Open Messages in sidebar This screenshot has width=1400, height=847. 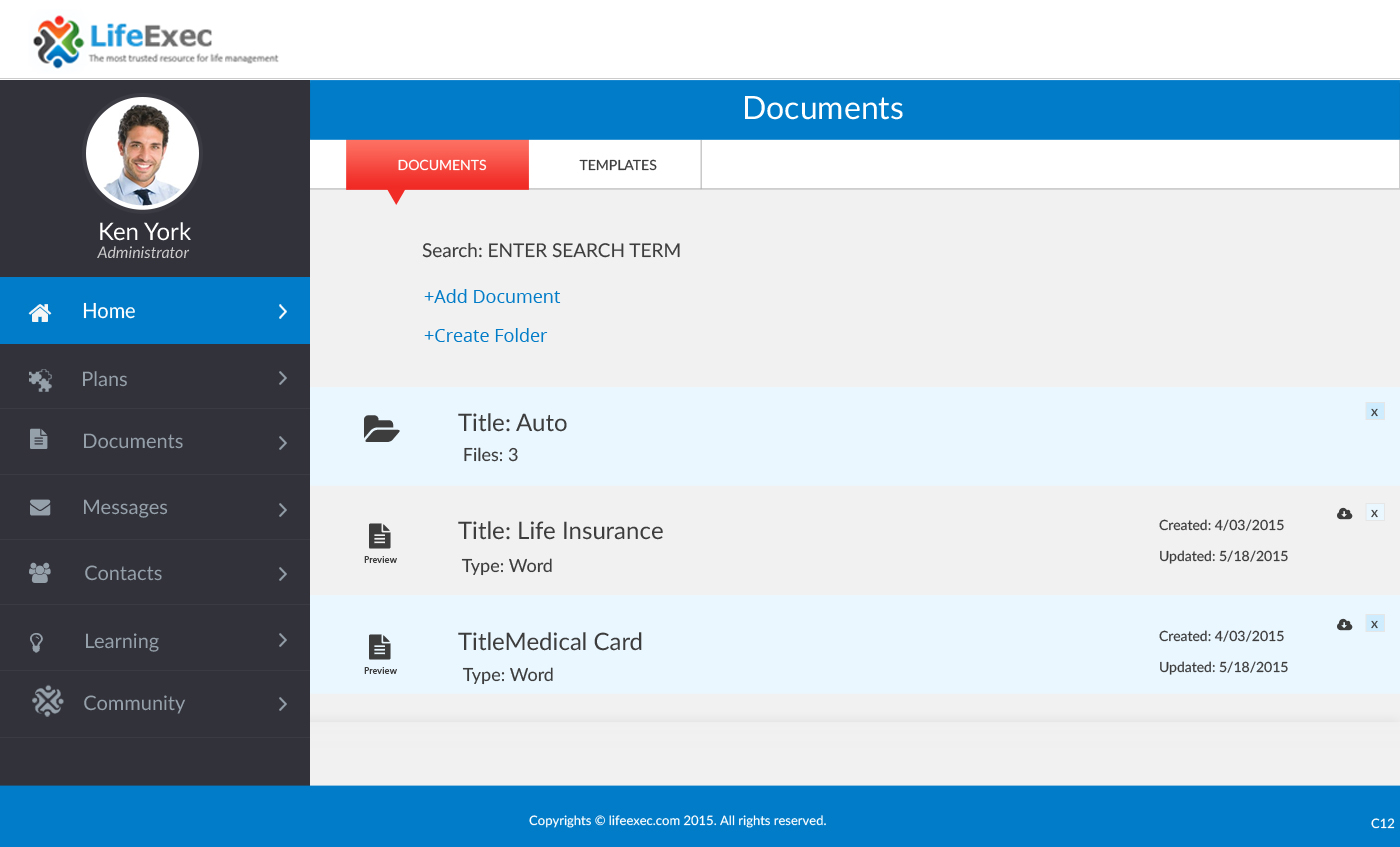point(155,507)
